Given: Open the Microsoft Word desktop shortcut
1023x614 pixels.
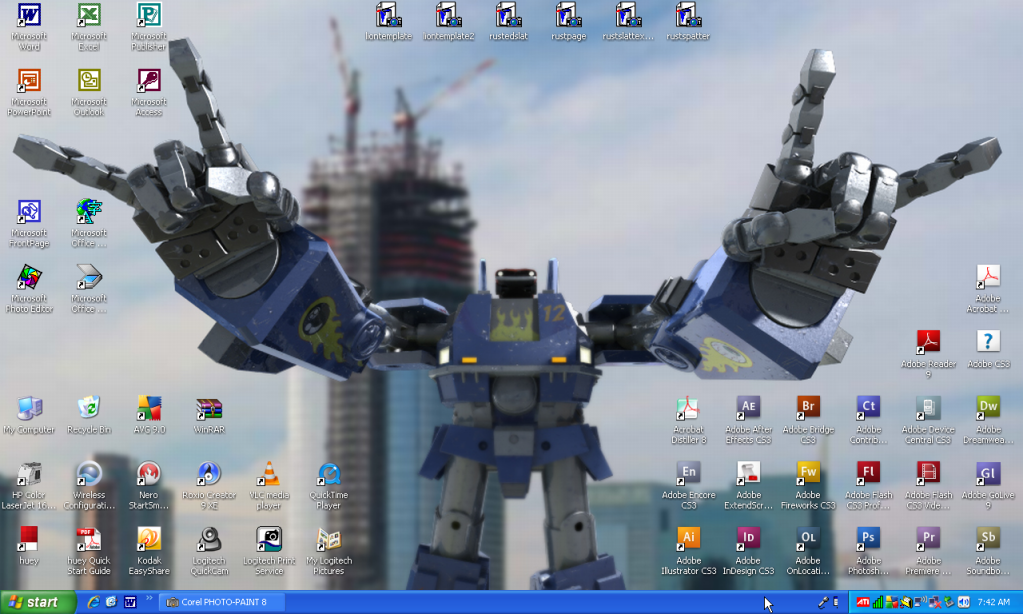Looking at the screenshot, I should click(x=29, y=17).
